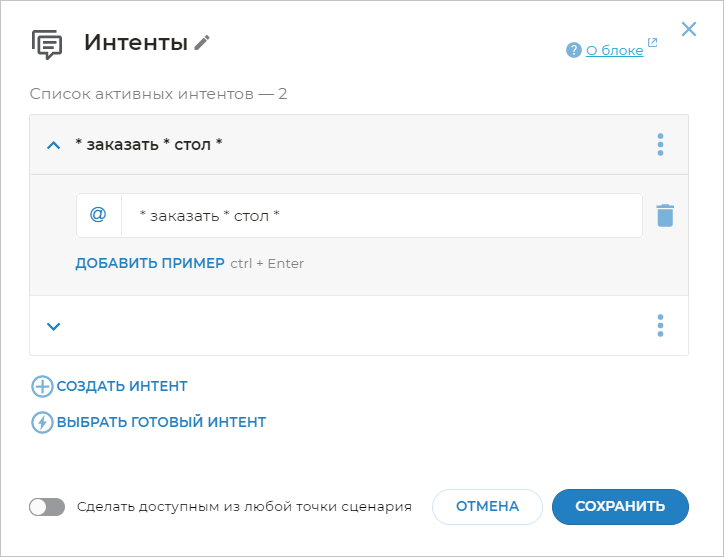
Task: Click the question mark help icon
Action: coord(573,50)
